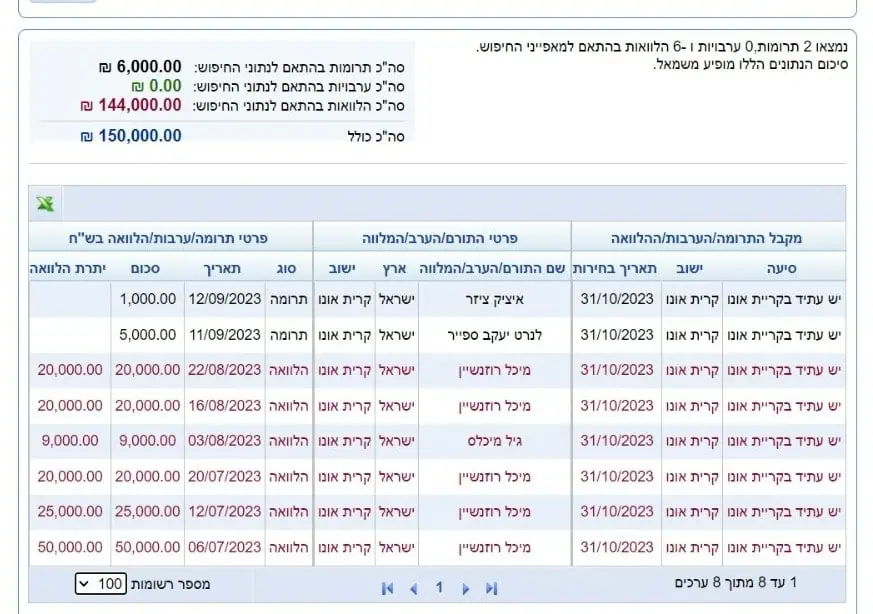The image size is (873, 614).
Task: Sort by שם התורם/הערב/המלווה column header
Action: 492,268
